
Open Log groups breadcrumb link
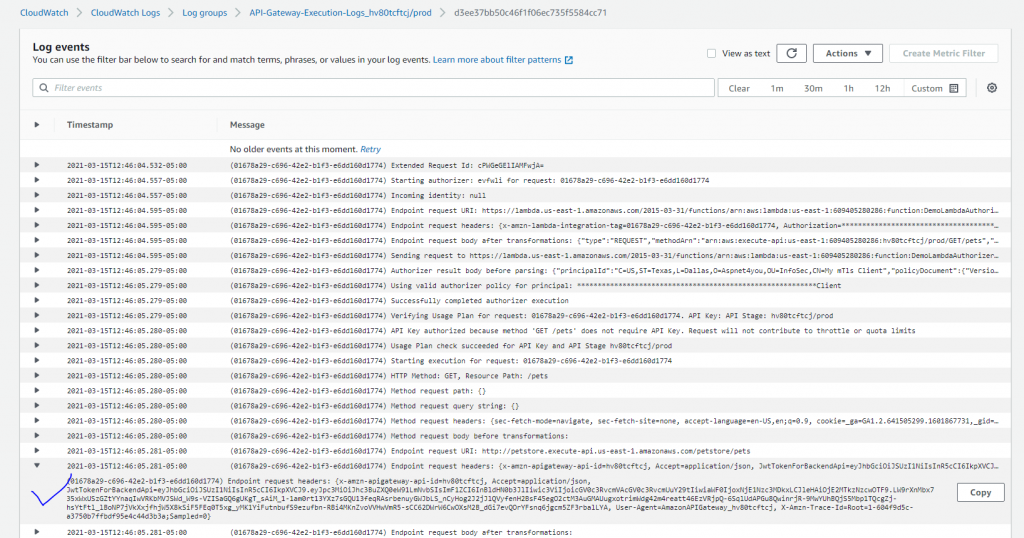tap(204, 12)
